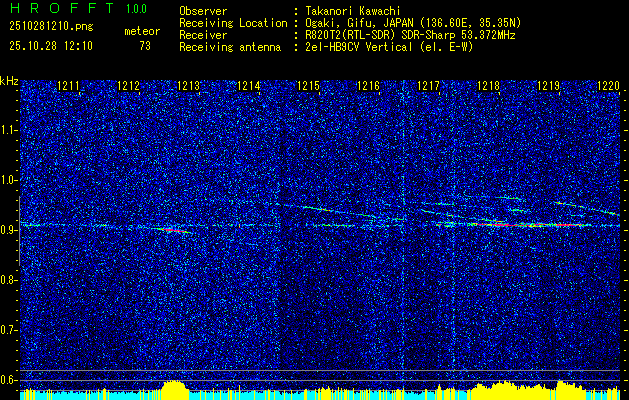Screen dimensions: 629x400
Task: Select the filename 2510281210.png
Action: pyautogui.click(x=51, y=27)
